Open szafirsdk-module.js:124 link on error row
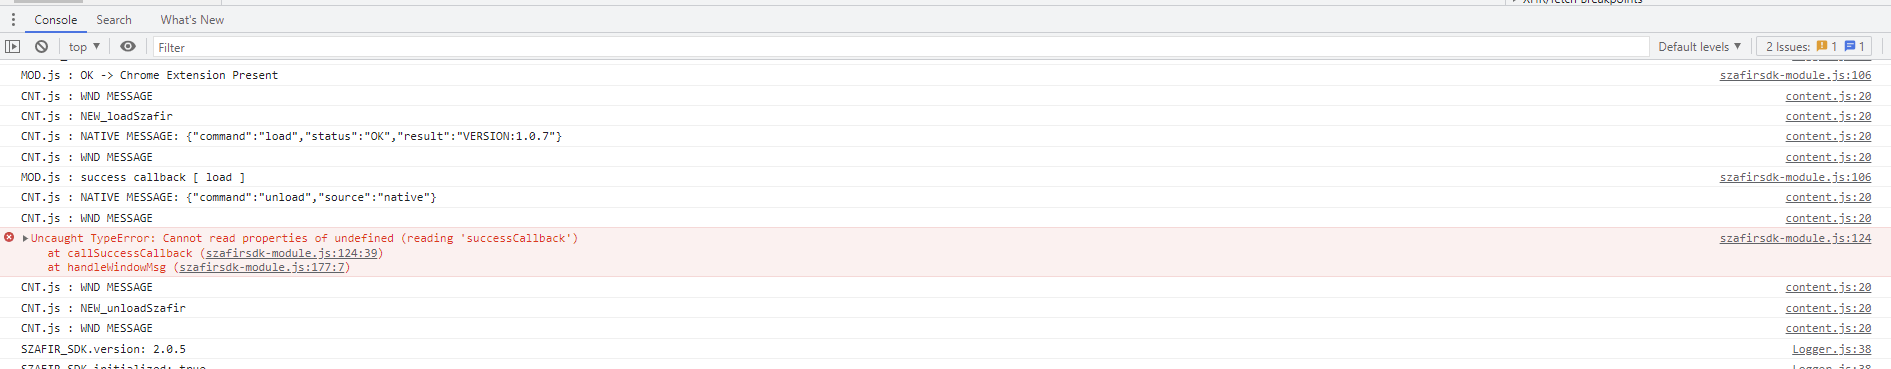The image size is (1891, 369). coord(1795,239)
